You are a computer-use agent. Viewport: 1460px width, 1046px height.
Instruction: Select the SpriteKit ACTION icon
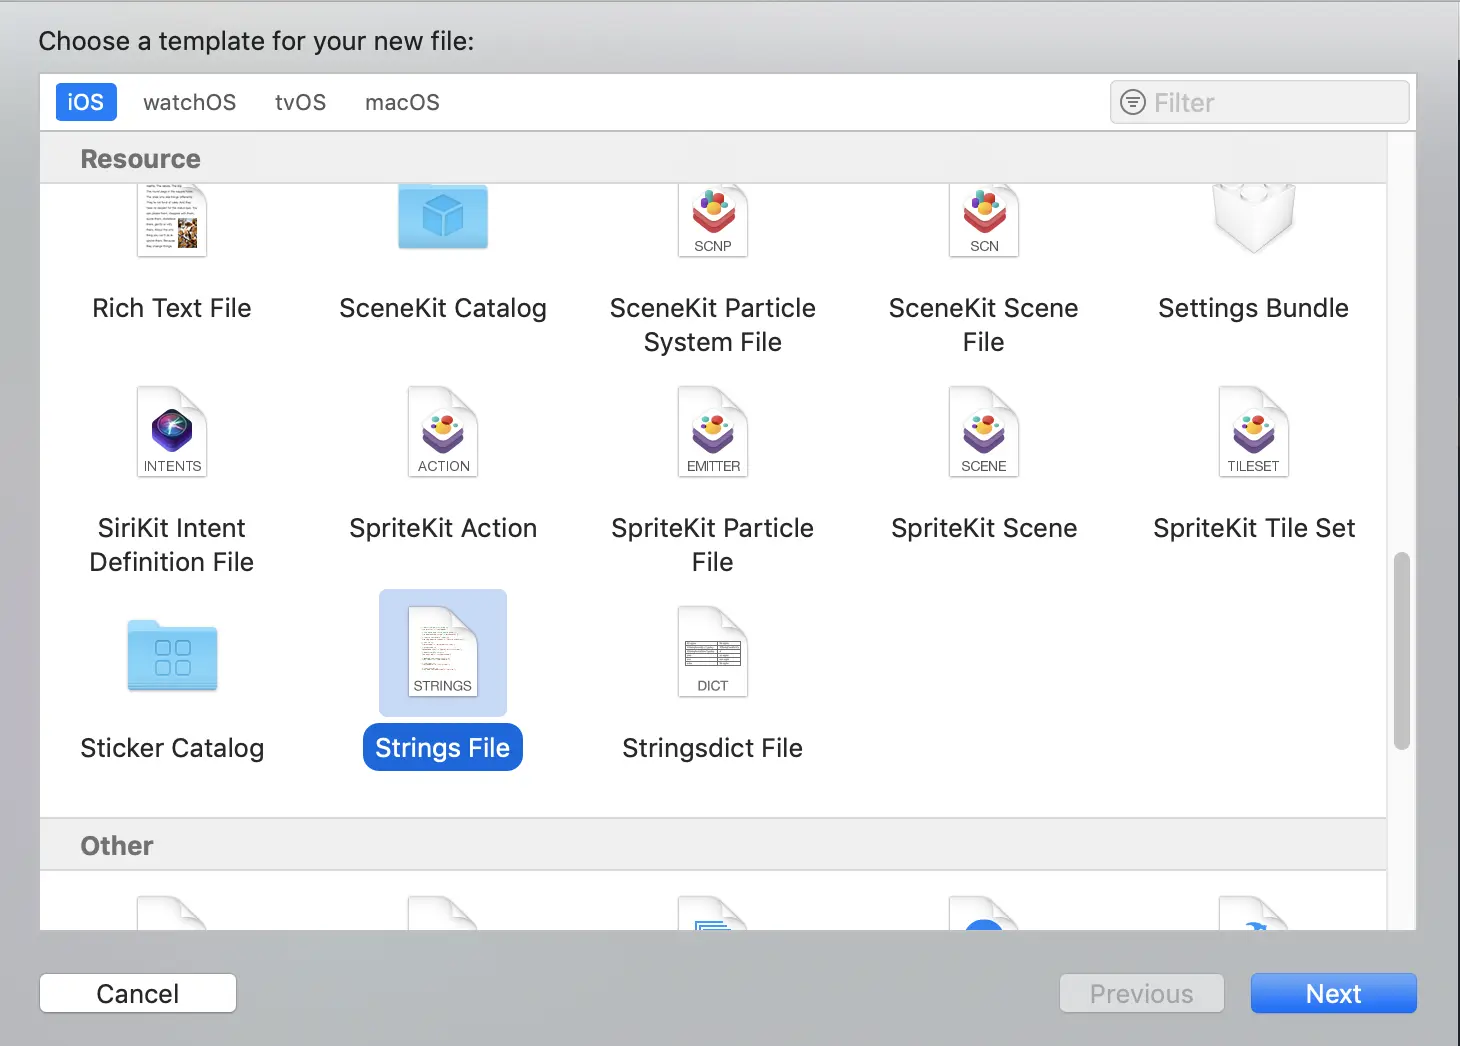(443, 432)
